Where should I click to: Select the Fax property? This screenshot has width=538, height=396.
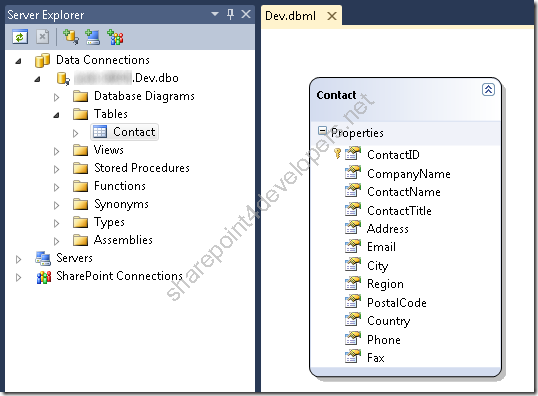(376, 358)
